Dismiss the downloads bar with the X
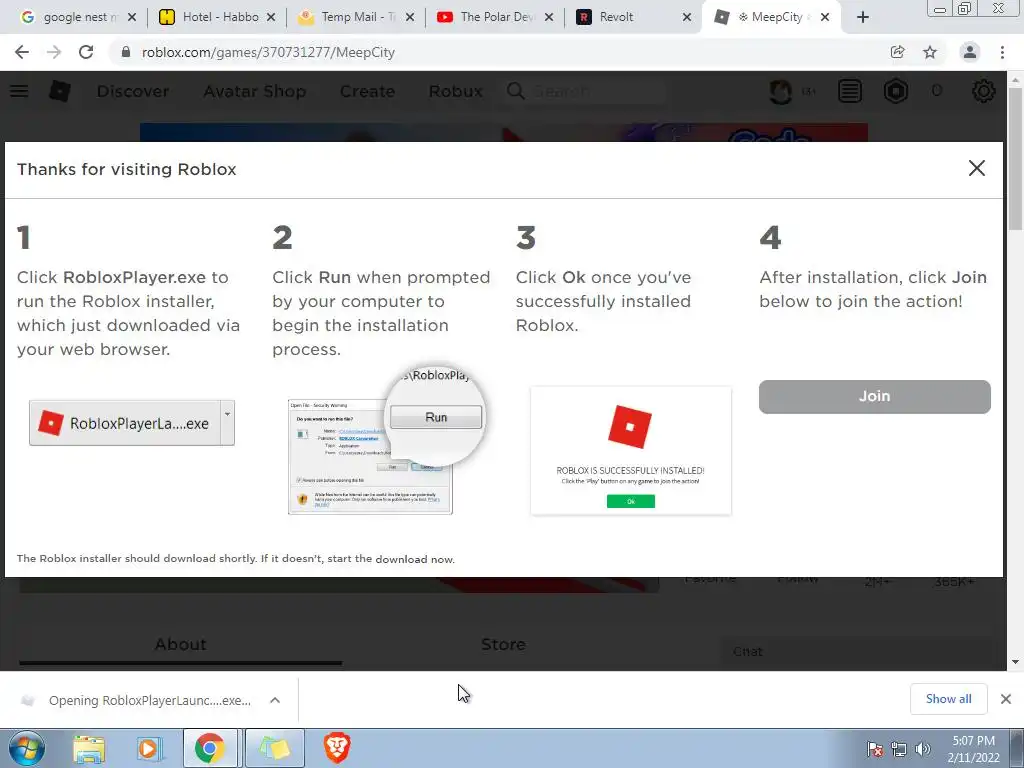Image resolution: width=1024 pixels, height=768 pixels. point(1006,699)
